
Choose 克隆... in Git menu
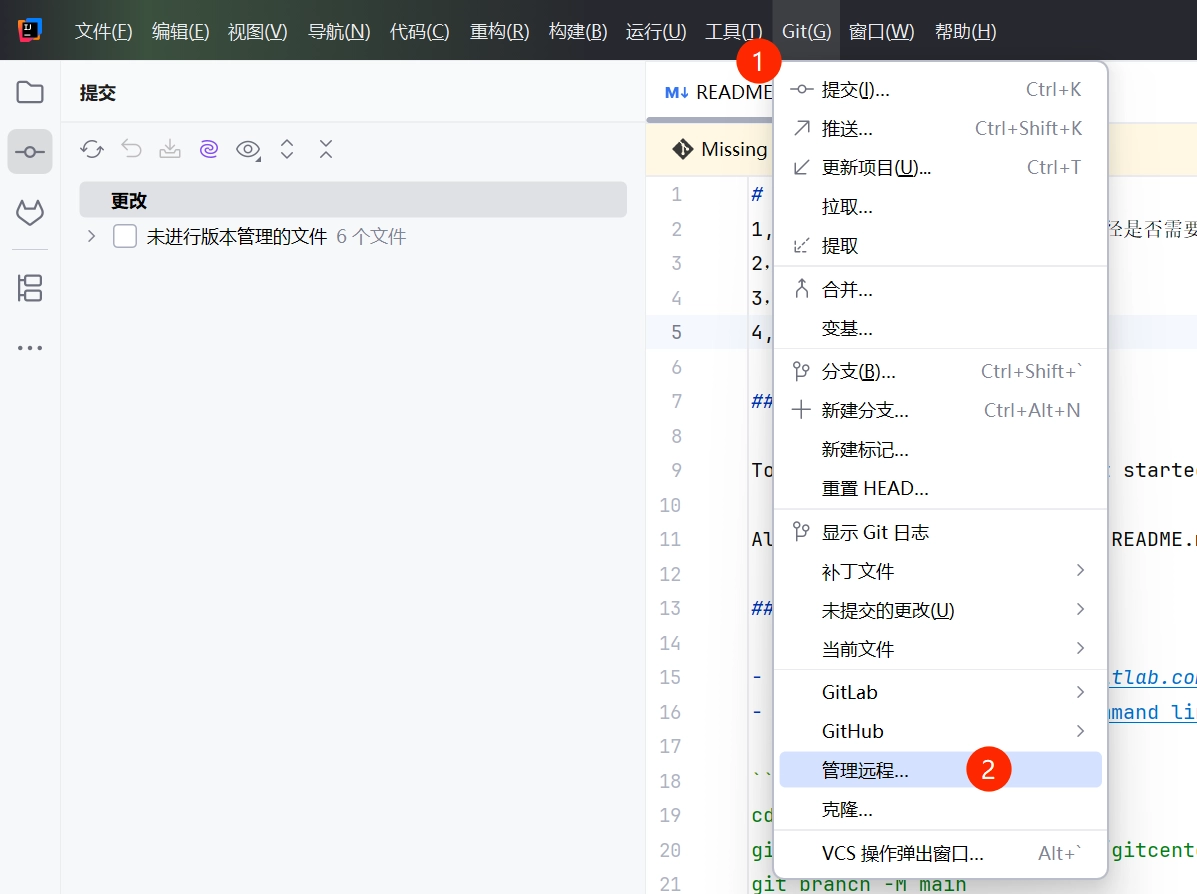pos(940,808)
